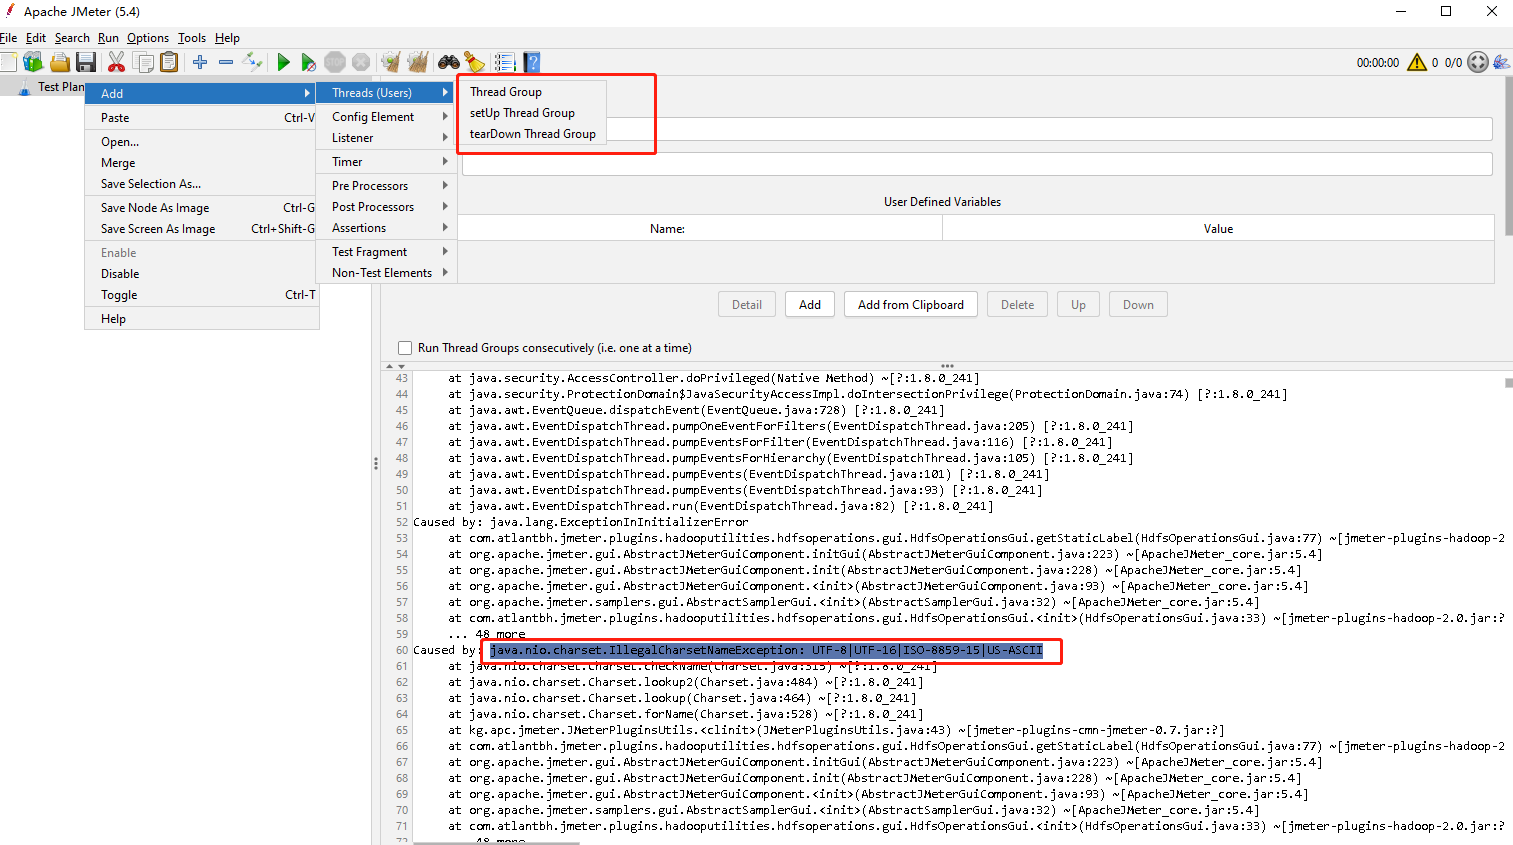Open the Edit menu in menu bar
The image size is (1513, 845).
coord(36,38)
